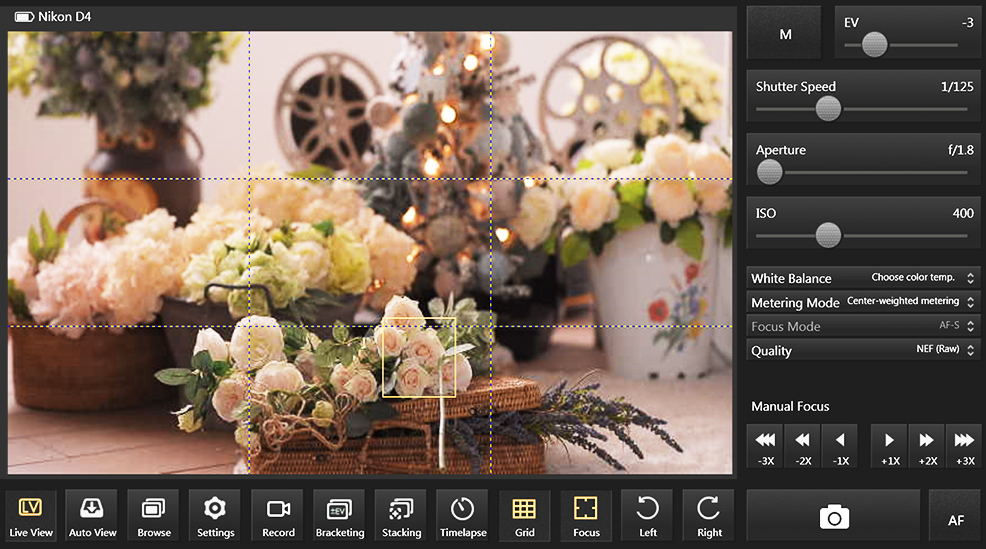Screen dimensions: 986x549
Task: Open the Settings gear
Action: tap(215, 516)
